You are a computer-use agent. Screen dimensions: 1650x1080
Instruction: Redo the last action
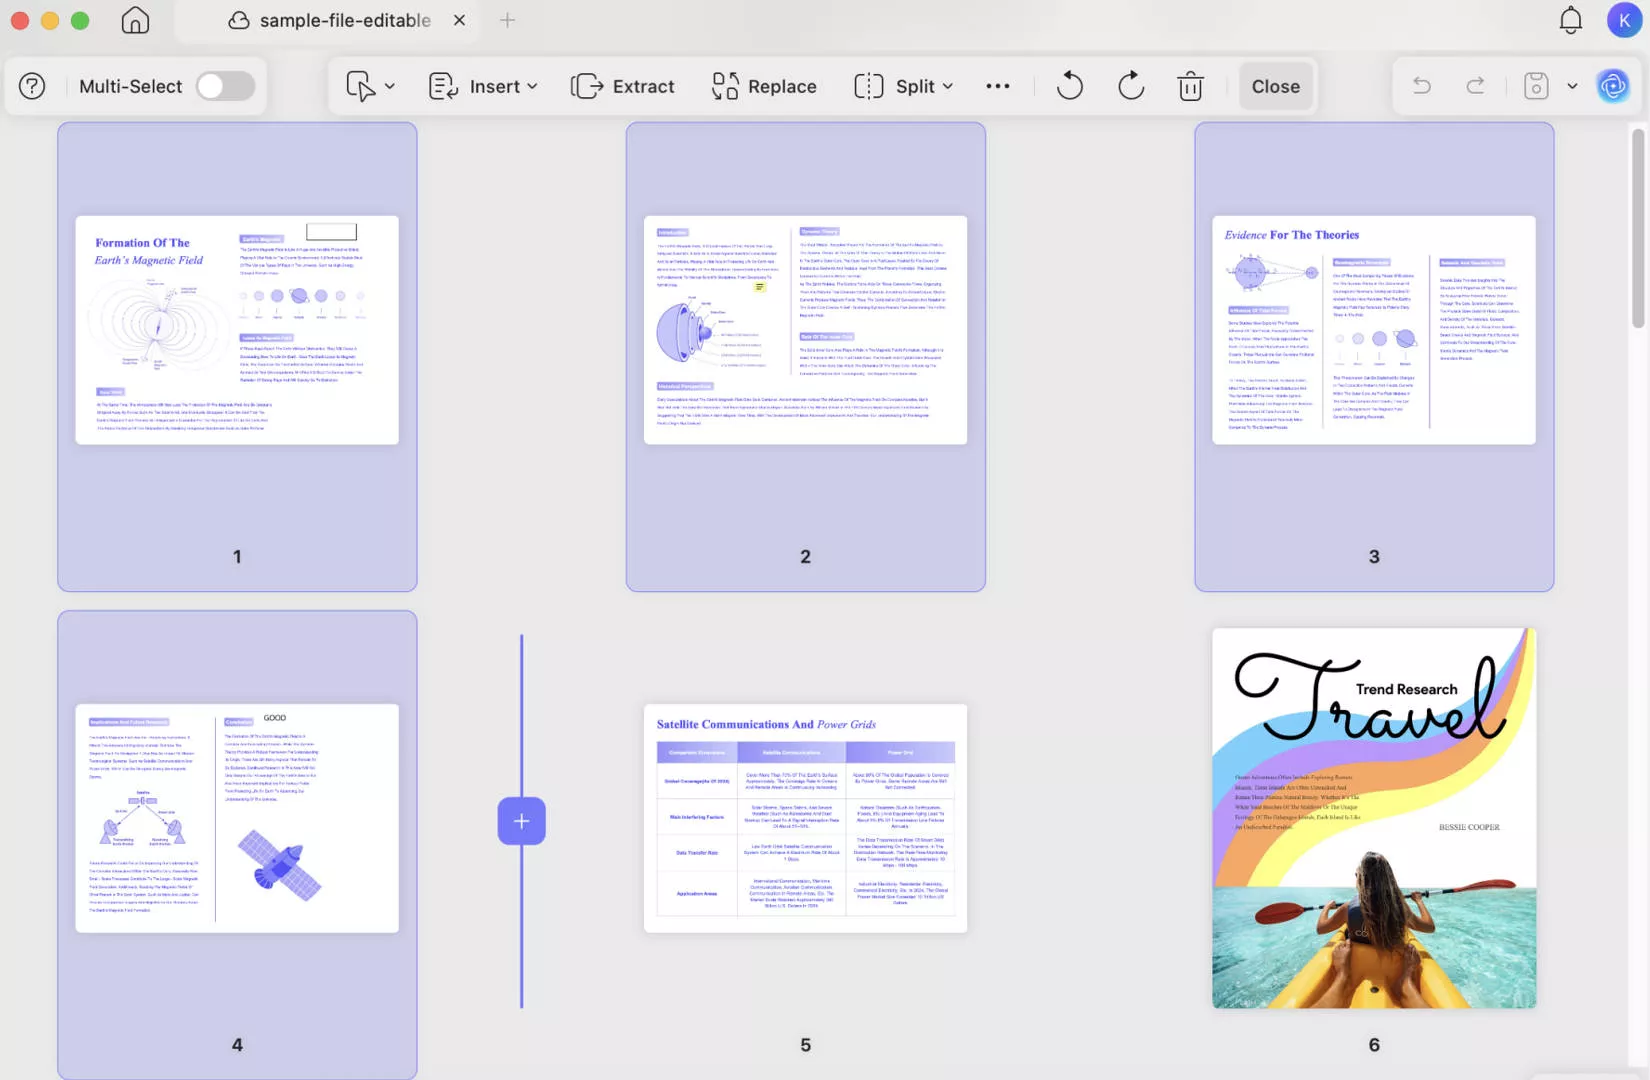pyautogui.click(x=1475, y=86)
